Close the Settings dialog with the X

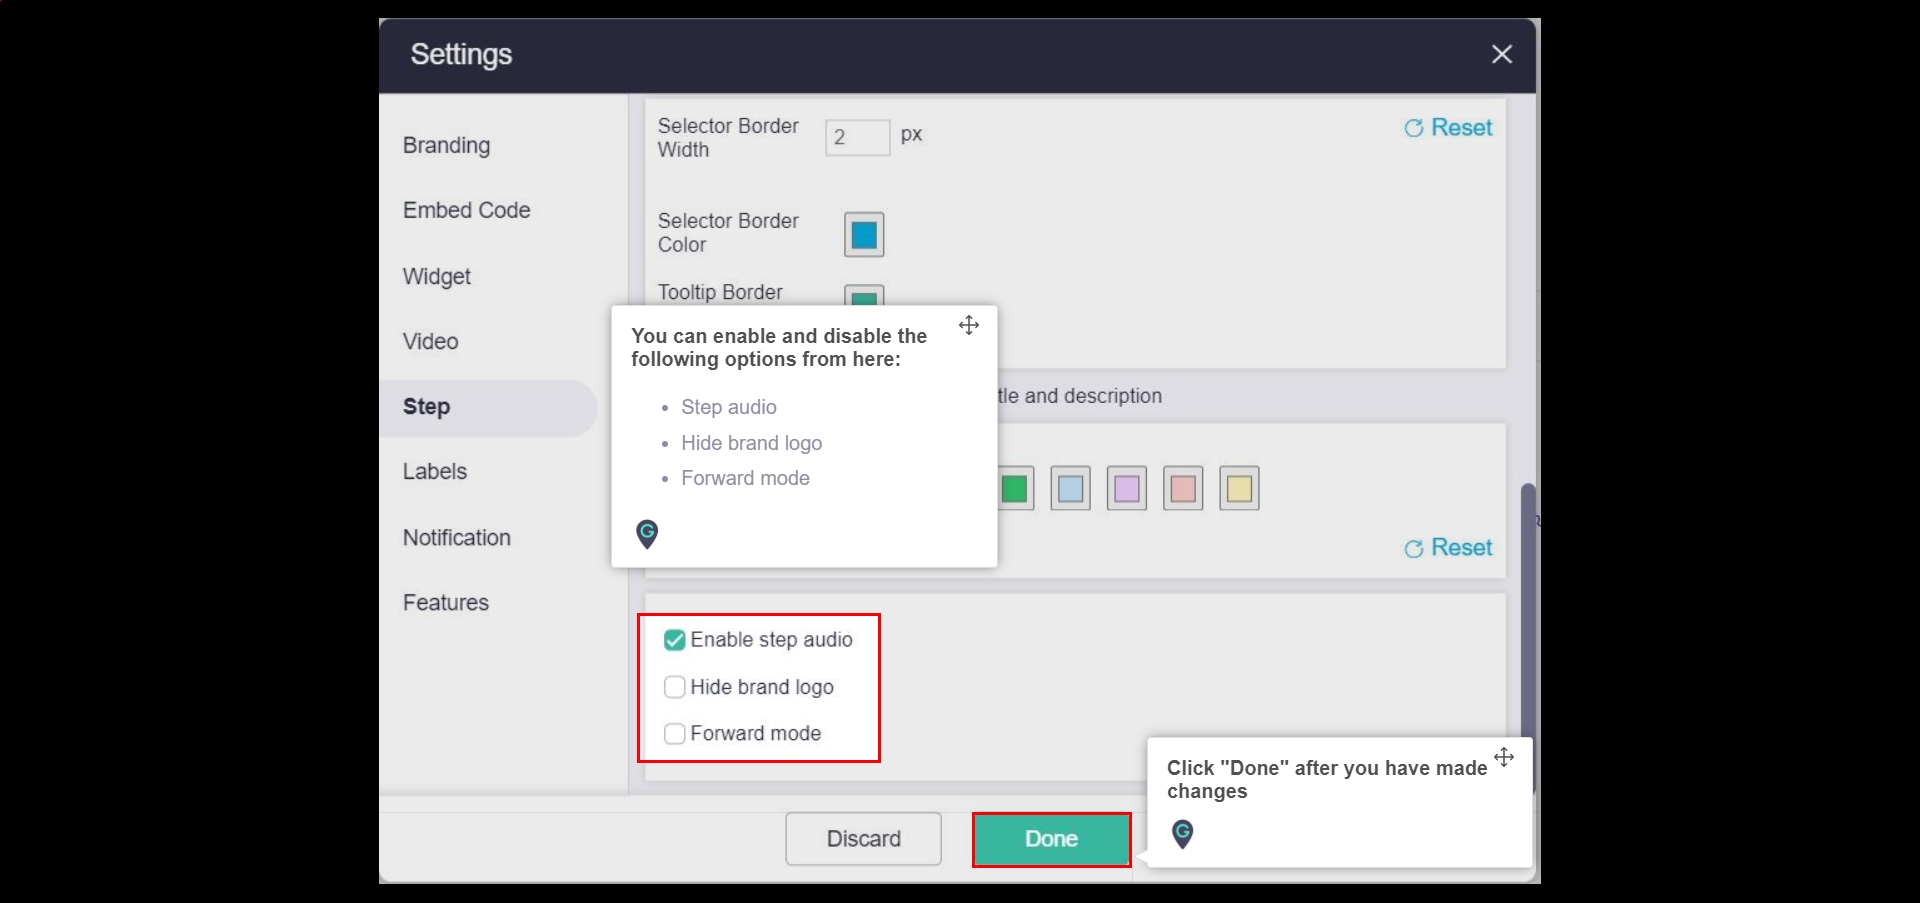1501,54
